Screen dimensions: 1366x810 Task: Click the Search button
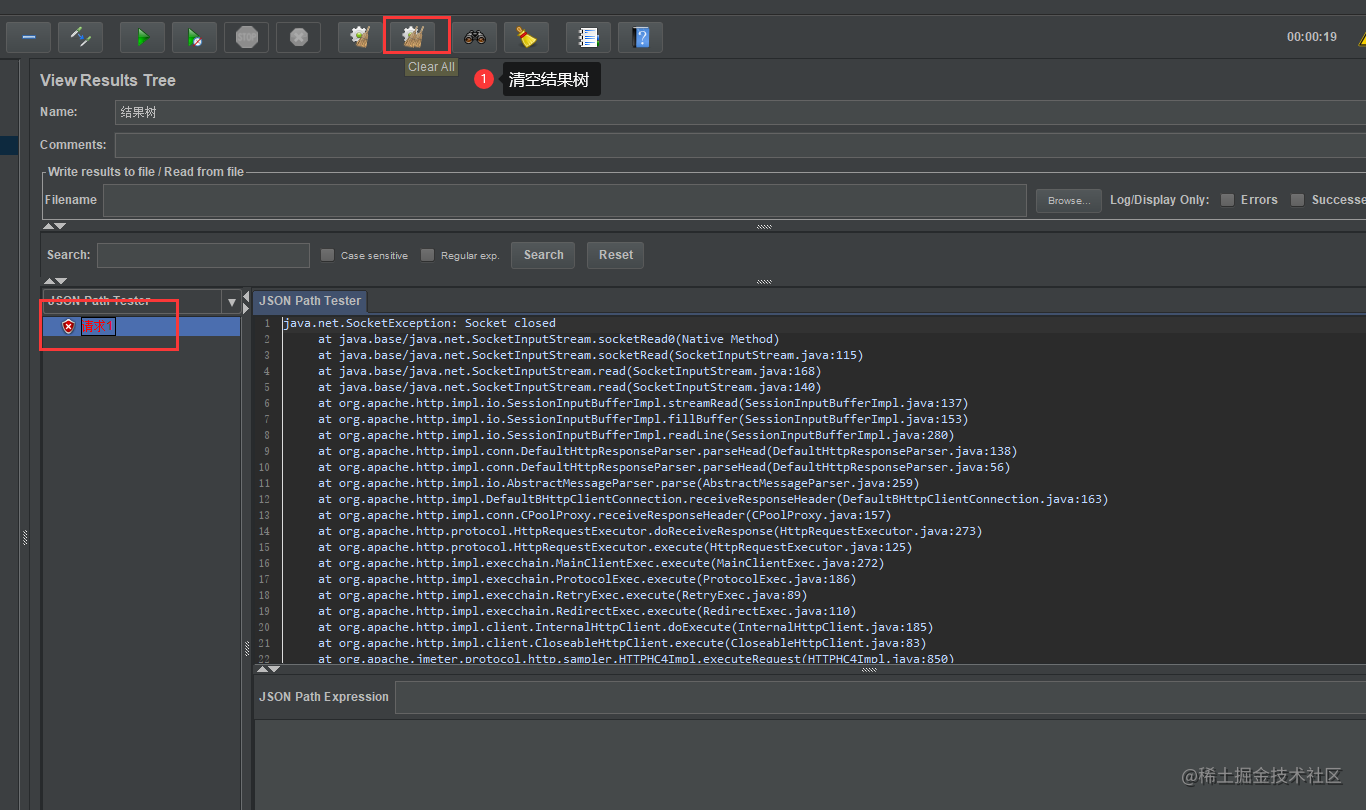(x=543, y=255)
